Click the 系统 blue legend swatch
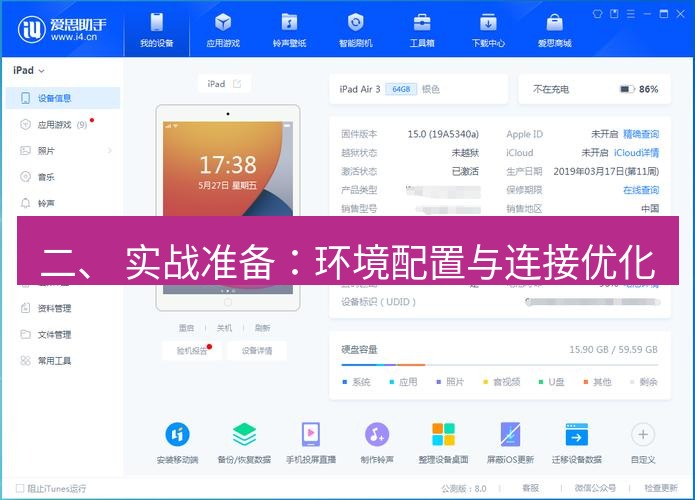This screenshot has width=695, height=500. [345, 382]
